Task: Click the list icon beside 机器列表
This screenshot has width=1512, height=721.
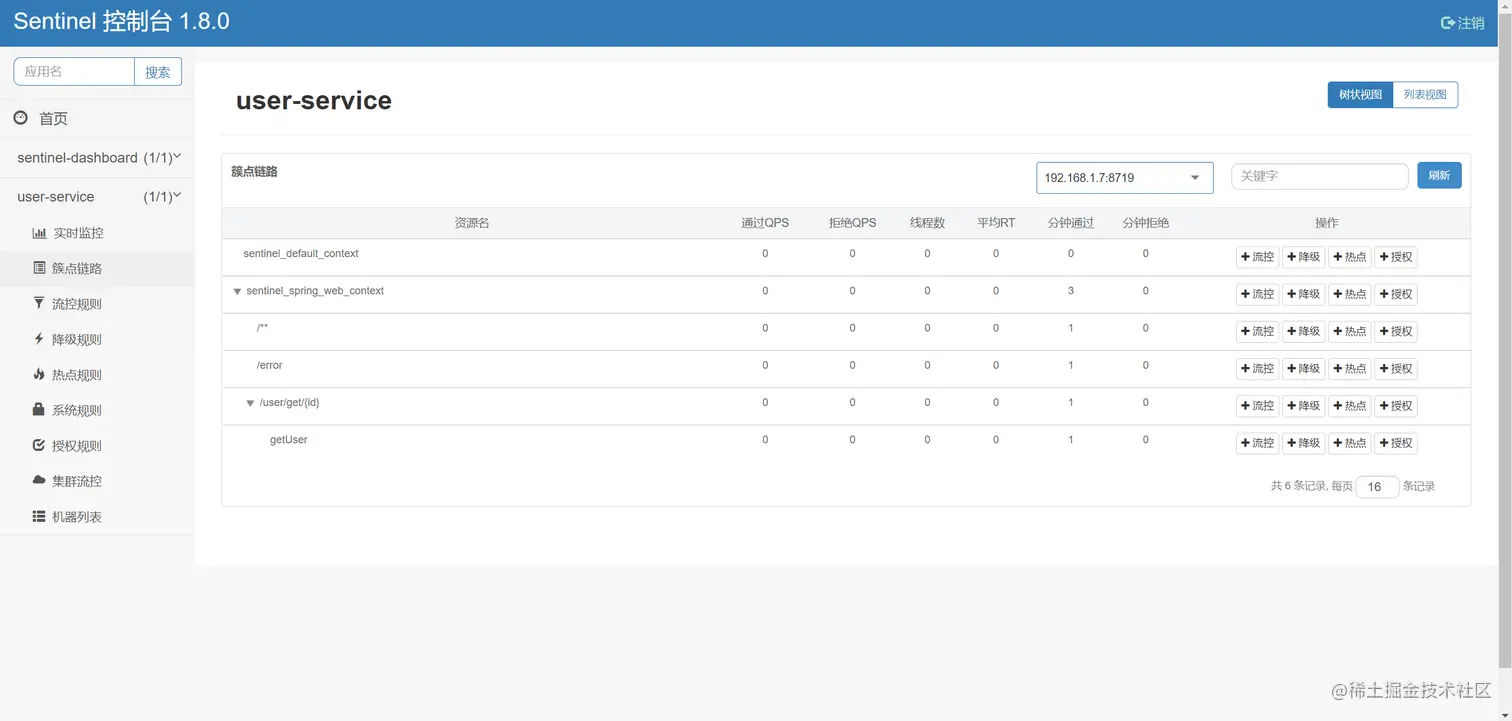Action: click(39, 516)
